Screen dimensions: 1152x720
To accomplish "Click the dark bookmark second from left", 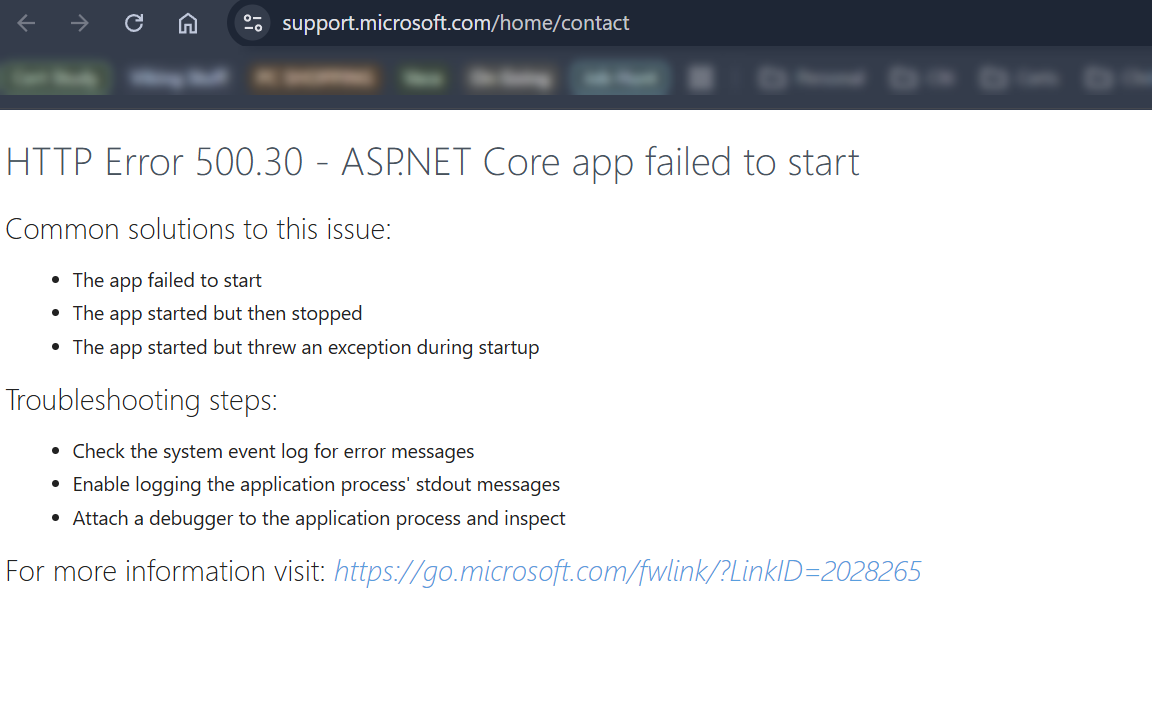I will [x=180, y=78].
